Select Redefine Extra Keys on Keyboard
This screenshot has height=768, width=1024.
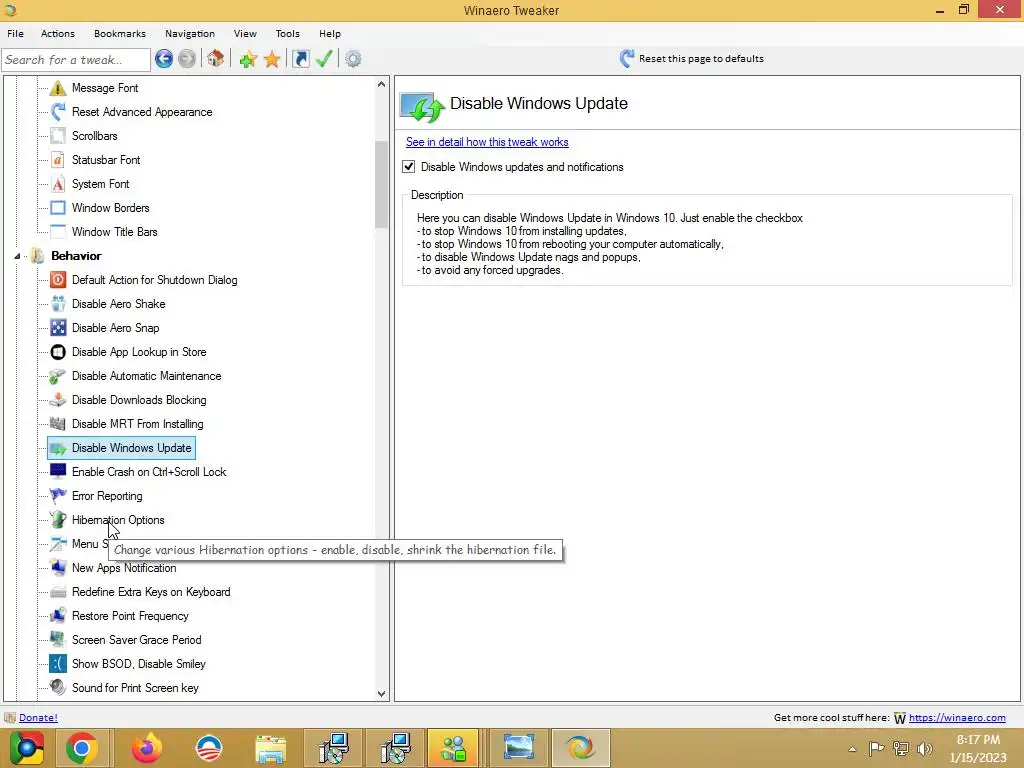click(x=151, y=592)
